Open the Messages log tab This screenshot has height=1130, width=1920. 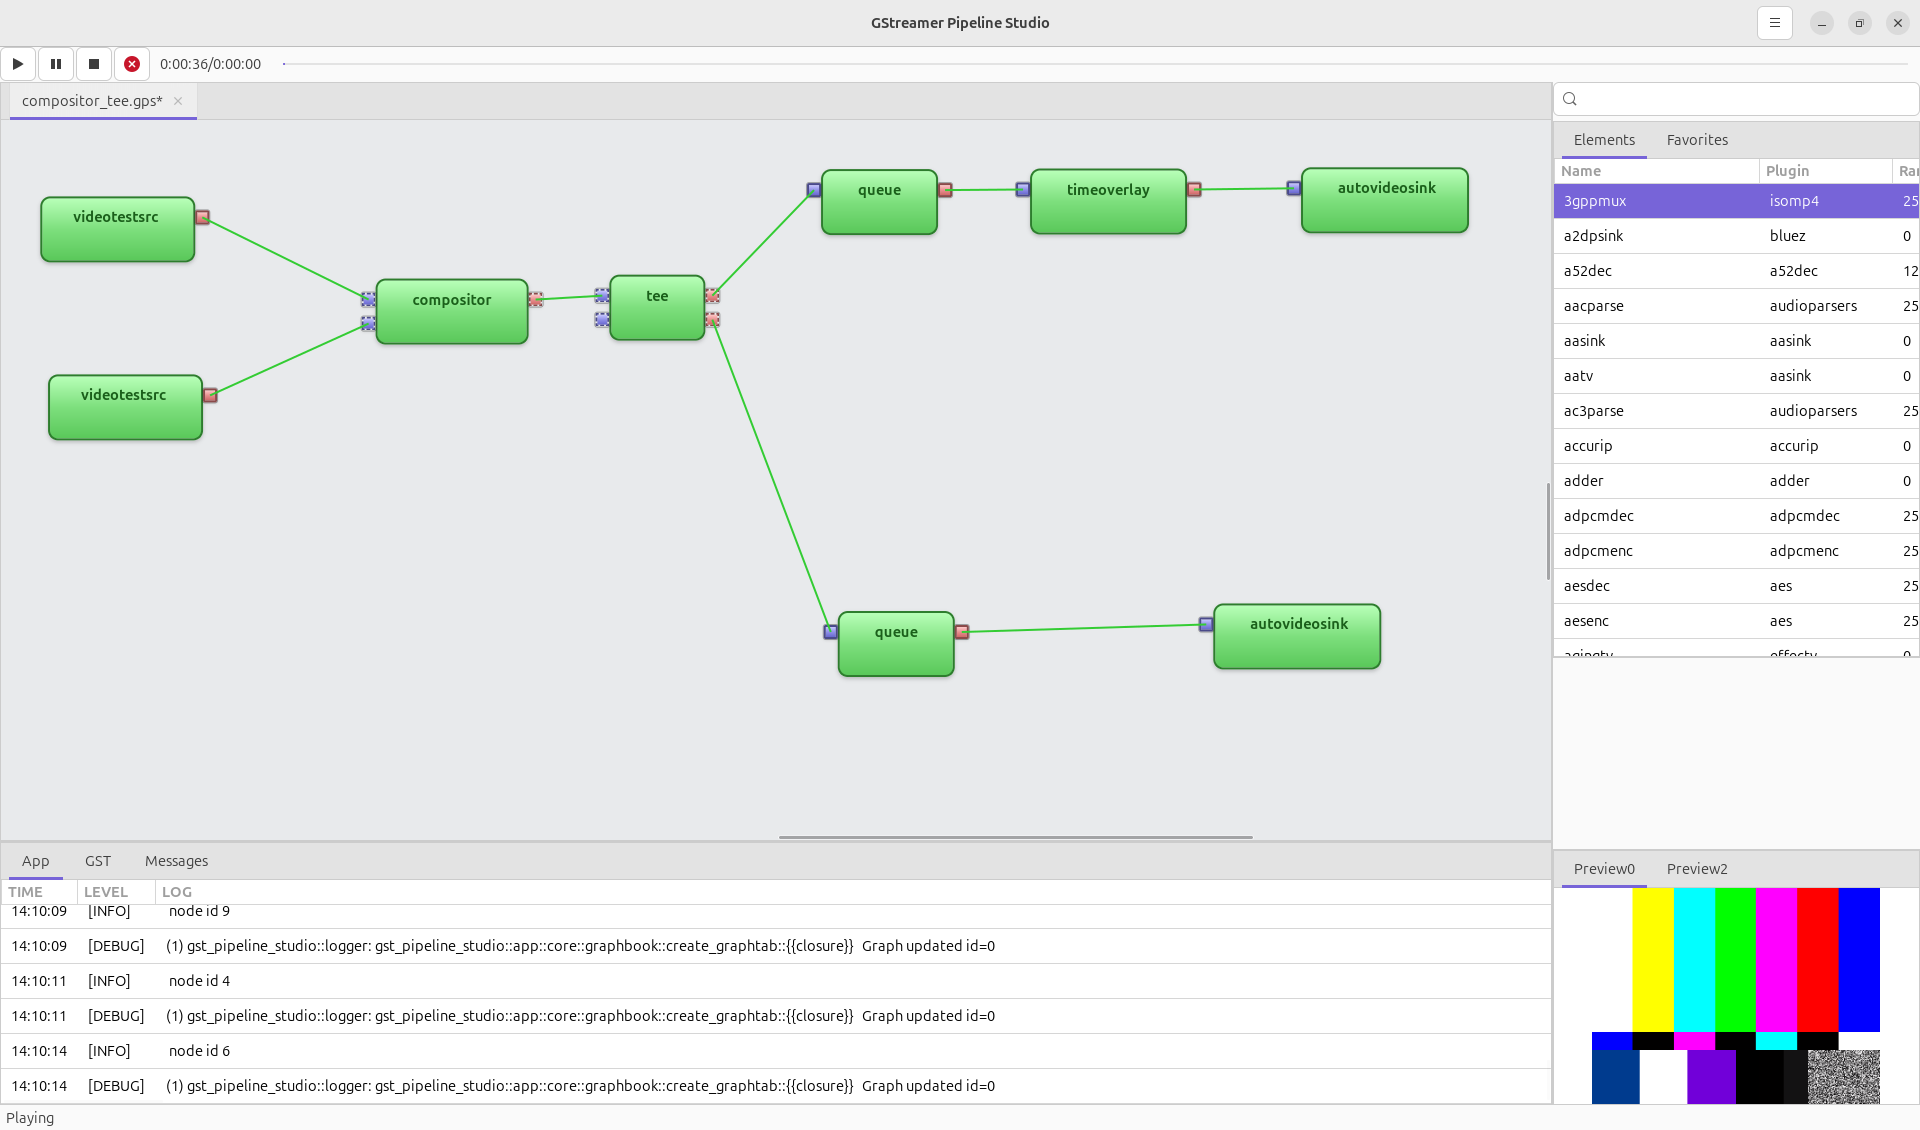tap(176, 860)
